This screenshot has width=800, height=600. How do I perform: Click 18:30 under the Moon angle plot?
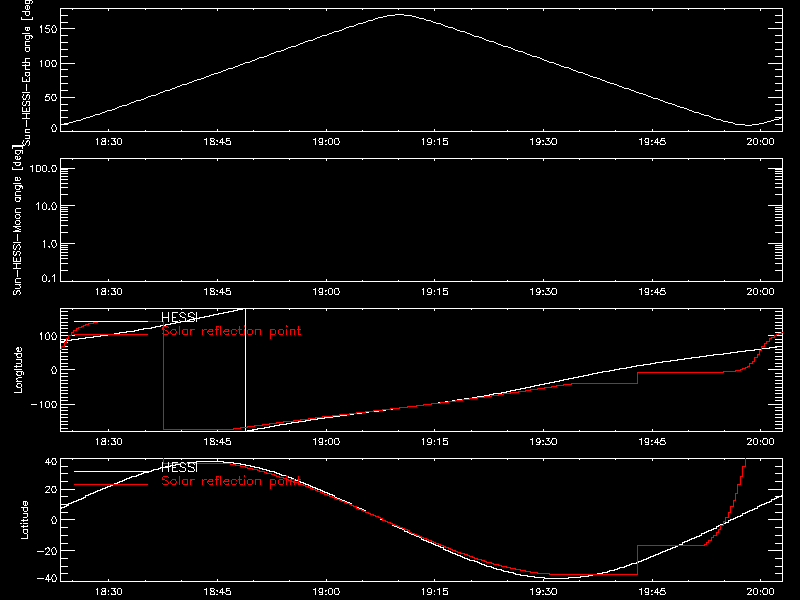(x=109, y=292)
